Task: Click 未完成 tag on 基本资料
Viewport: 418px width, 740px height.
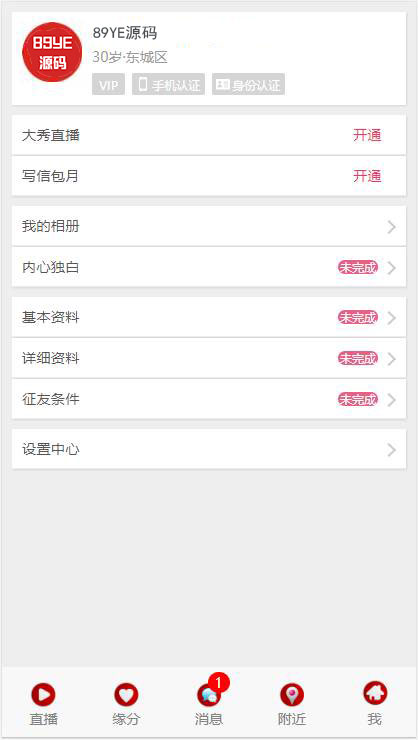Action: point(358,318)
